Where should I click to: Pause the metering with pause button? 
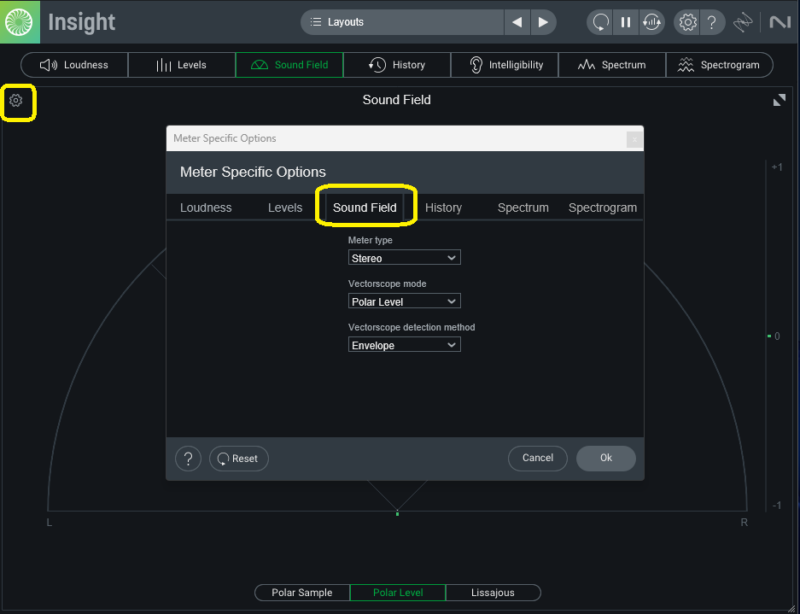pyautogui.click(x=625, y=22)
